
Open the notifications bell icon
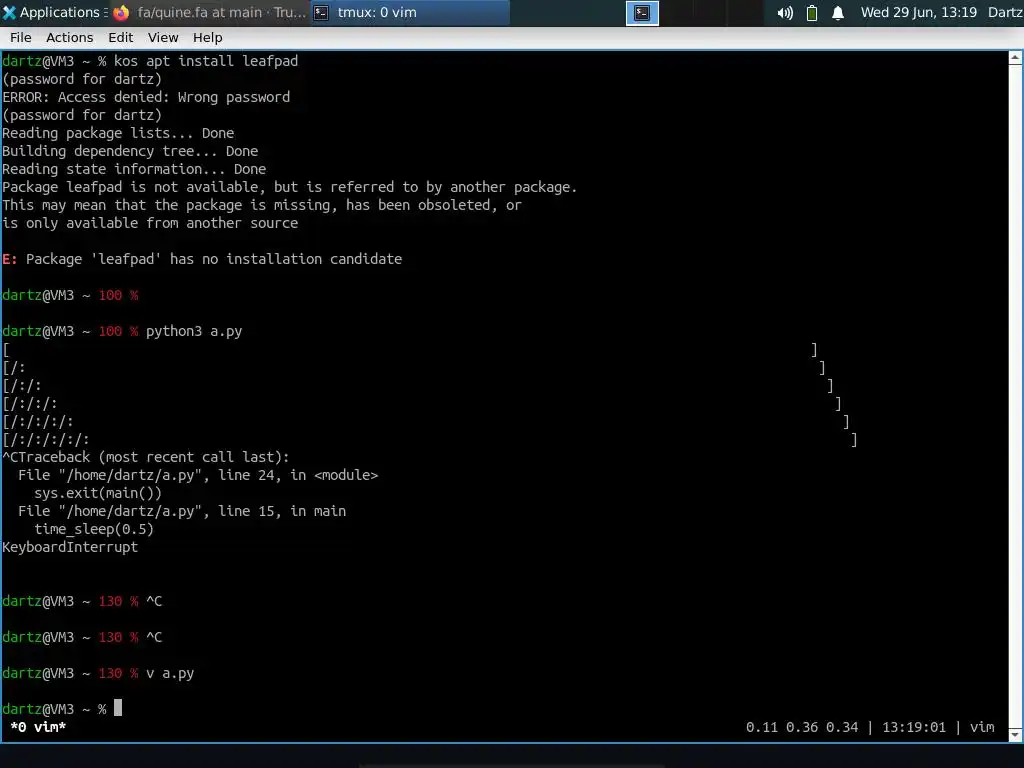pyautogui.click(x=838, y=13)
